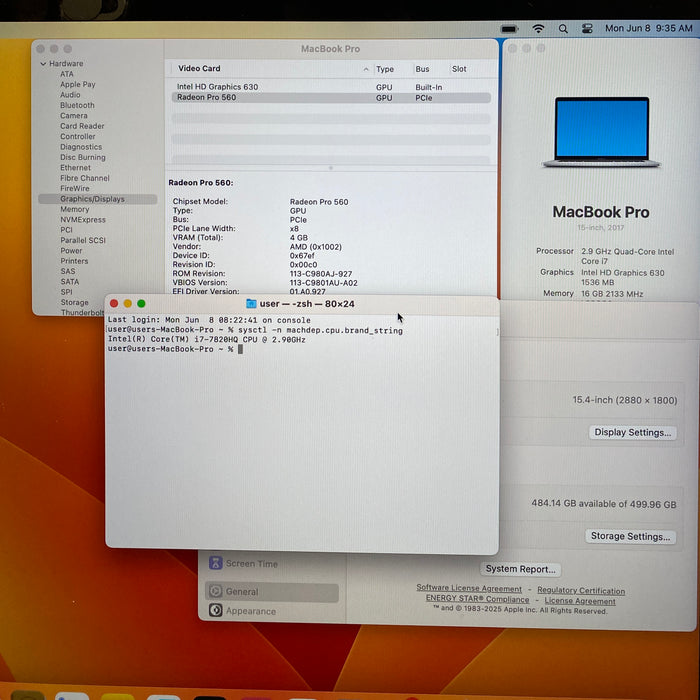Select SATA in hardware sidebar

[x=70, y=282]
